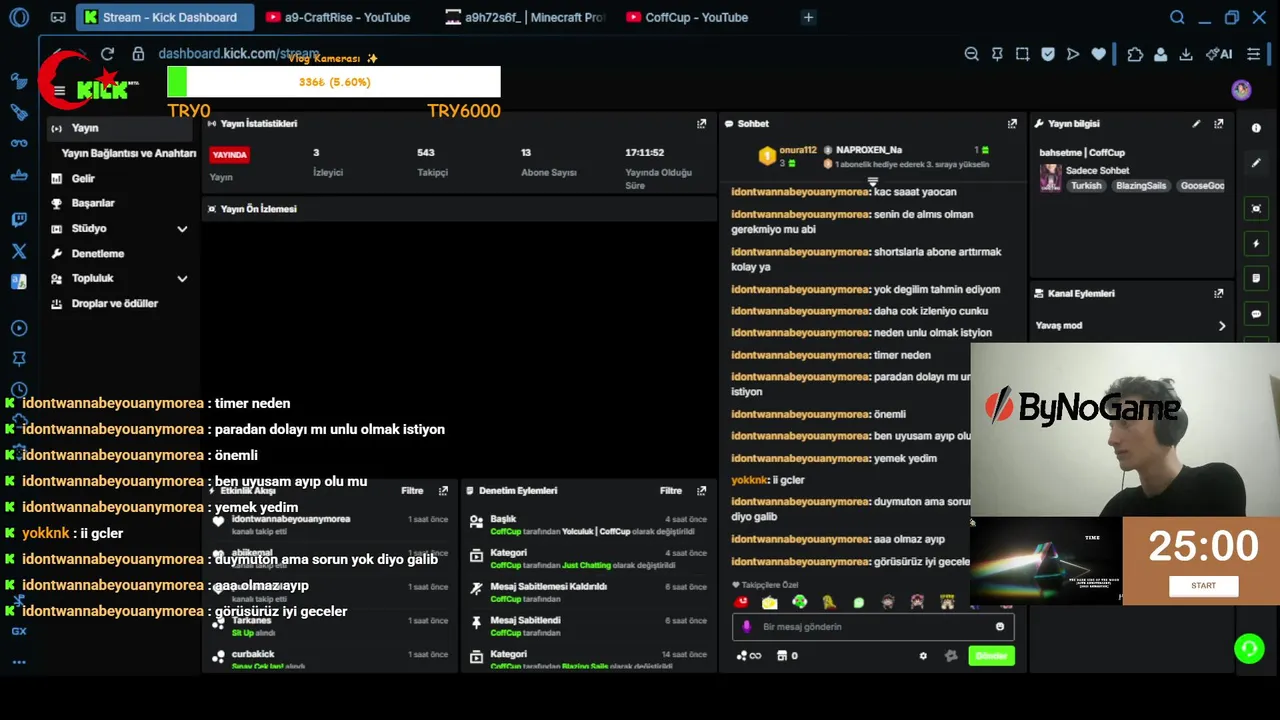1280x720 pixels.
Task: Pop out Denetim Eylemleri panel
Action: 701,491
